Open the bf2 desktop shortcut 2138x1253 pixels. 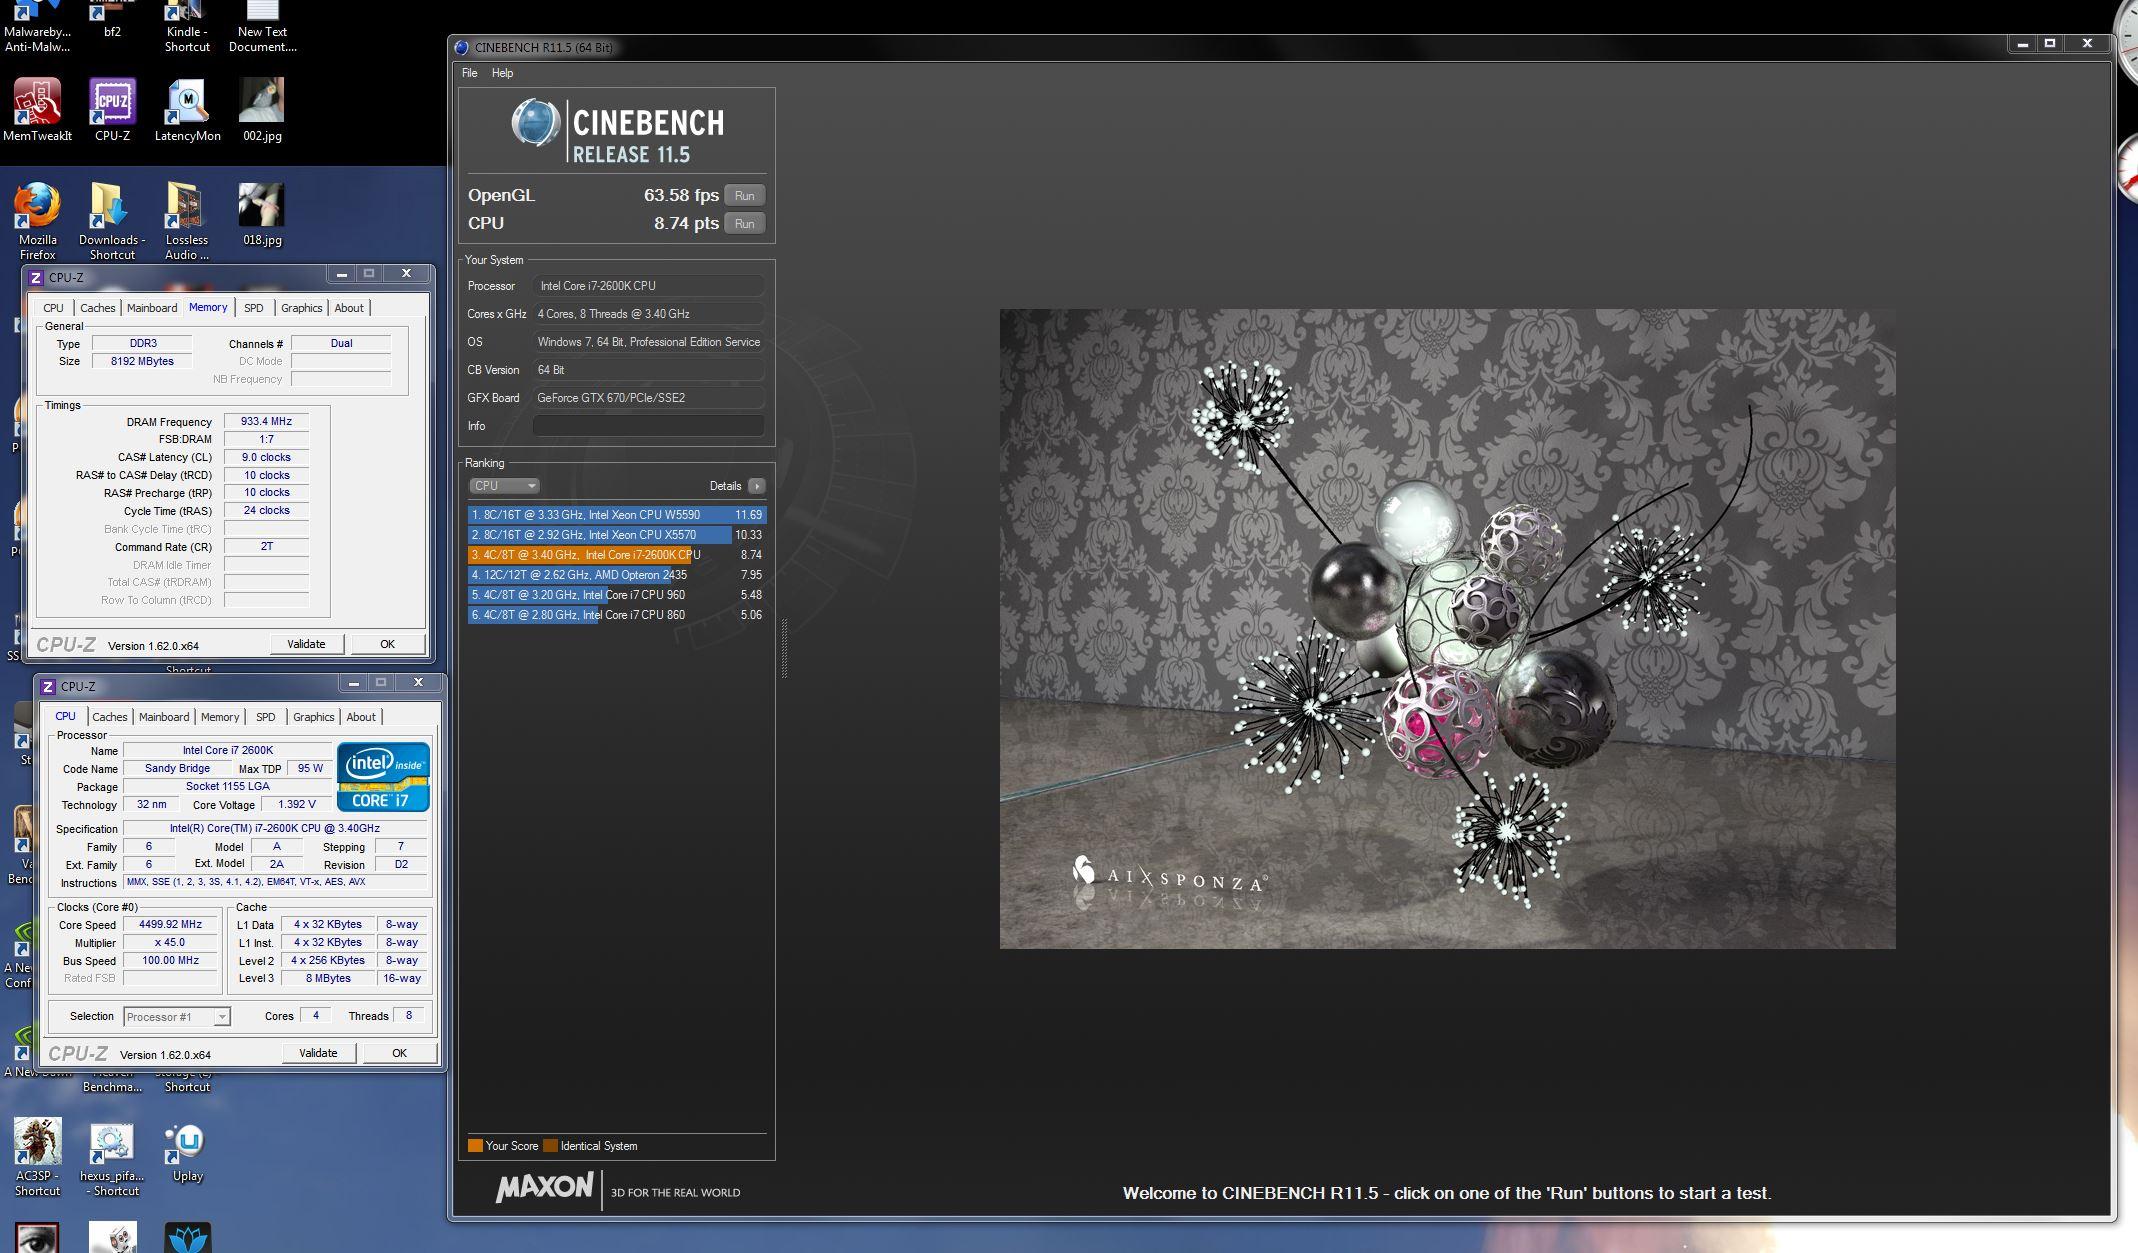[112, 20]
